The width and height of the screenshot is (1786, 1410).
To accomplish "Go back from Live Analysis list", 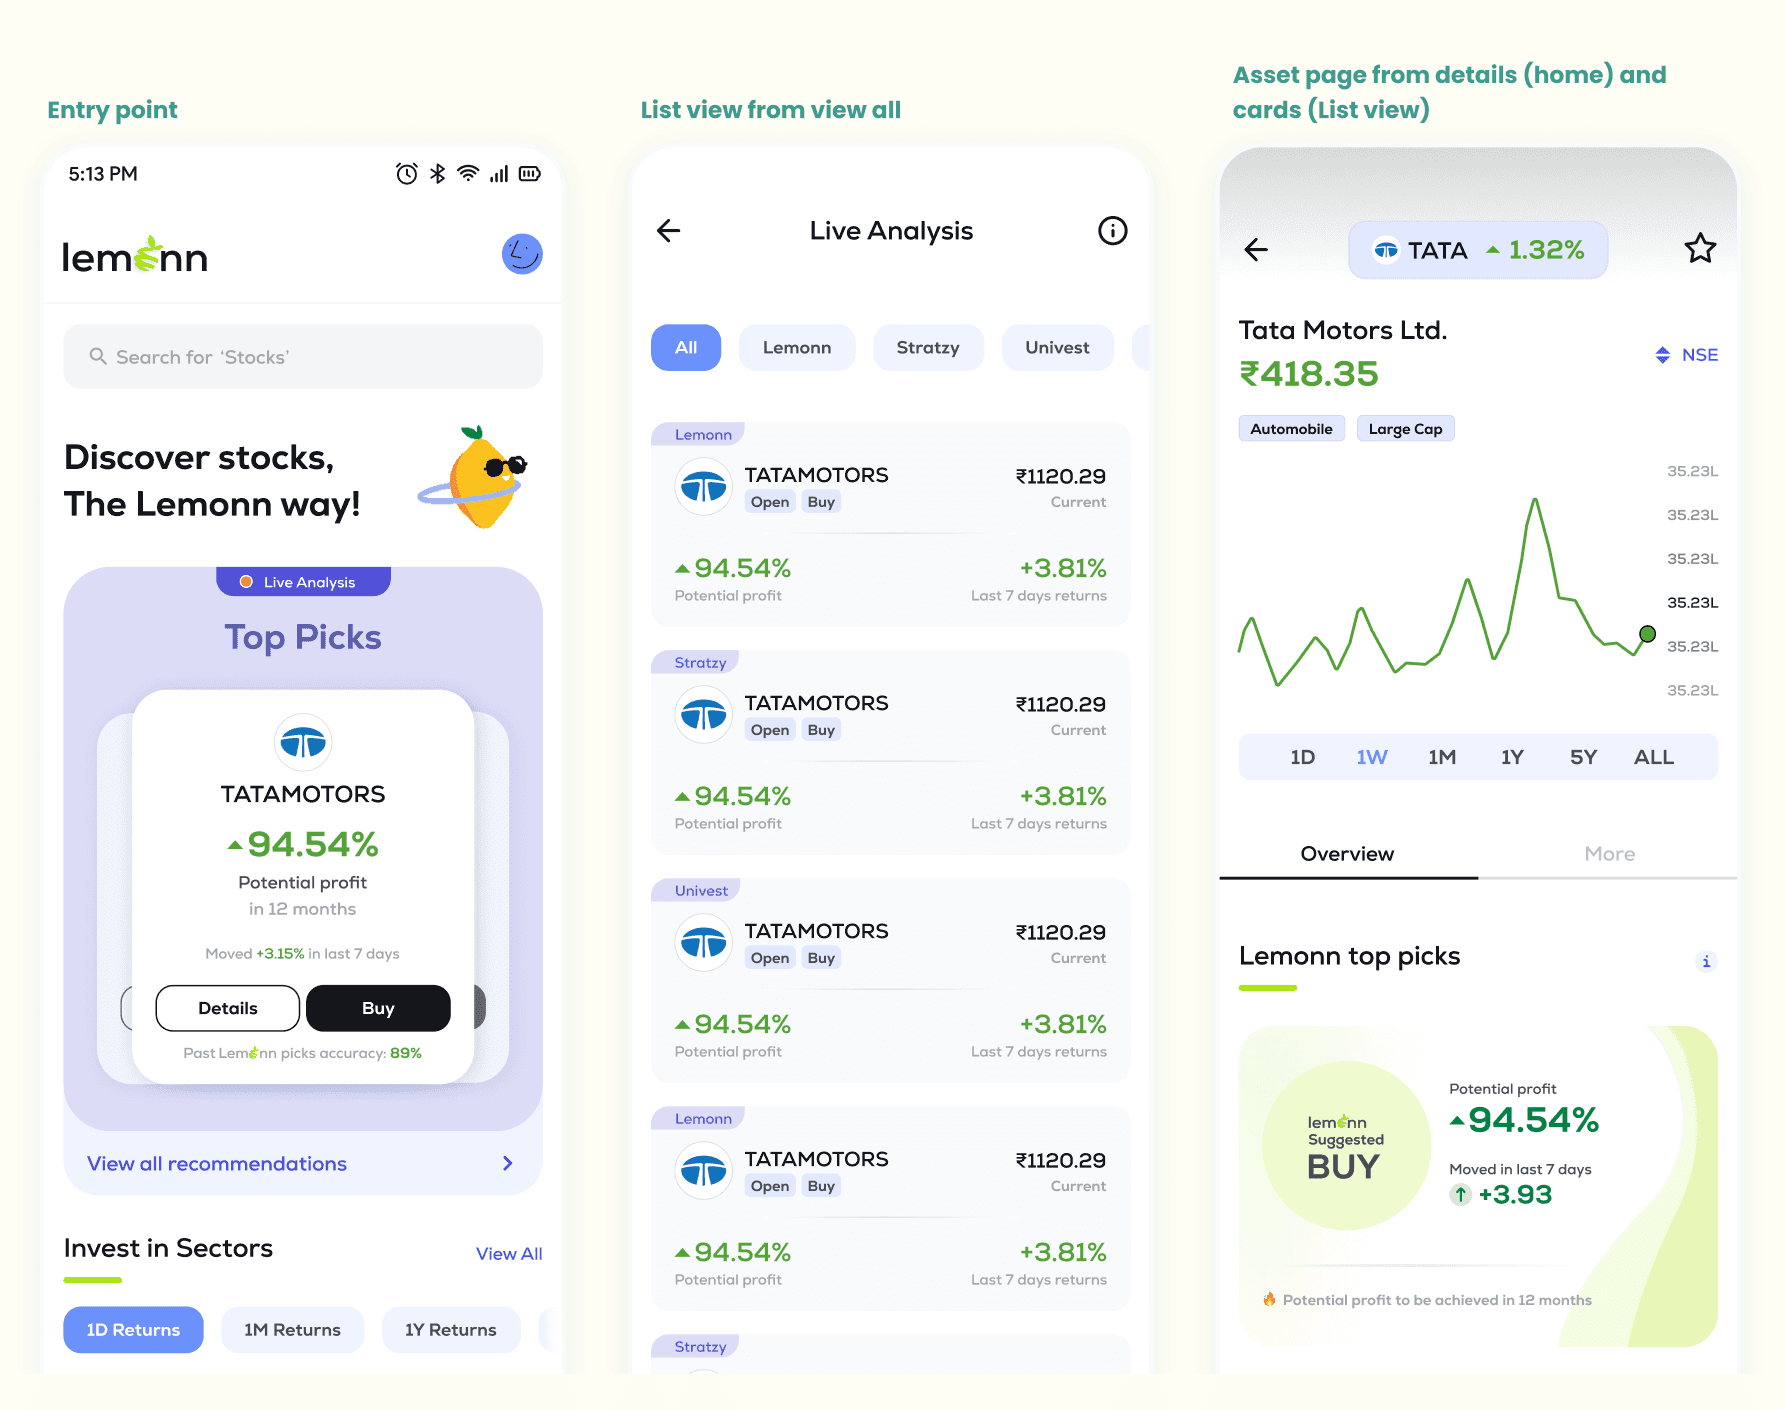I will pos(668,231).
